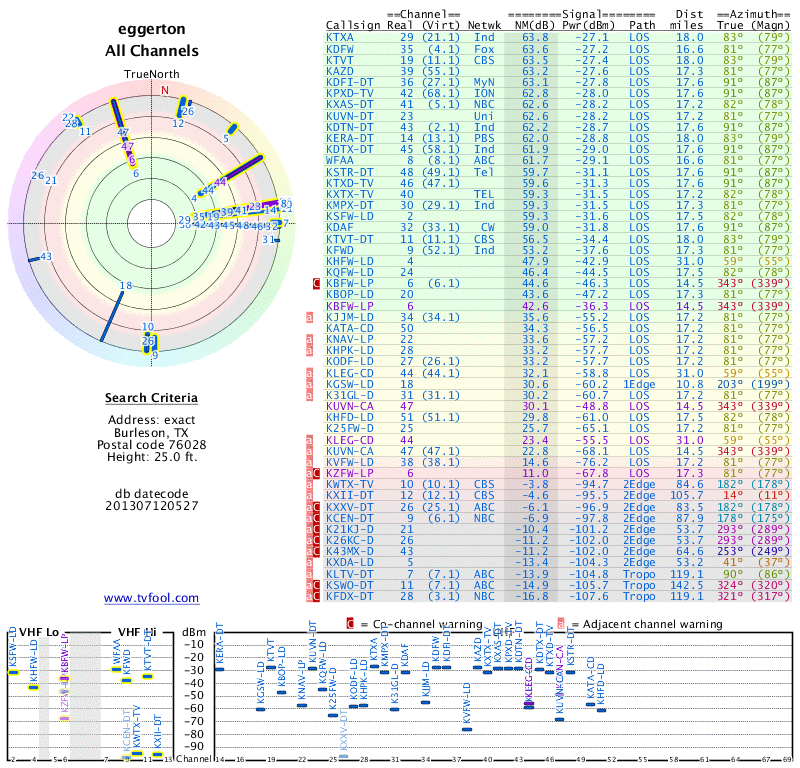Click the co-channel icon beside K43MX-D
Image resolution: width=800 pixels, height=768 pixels.
click(x=316, y=551)
